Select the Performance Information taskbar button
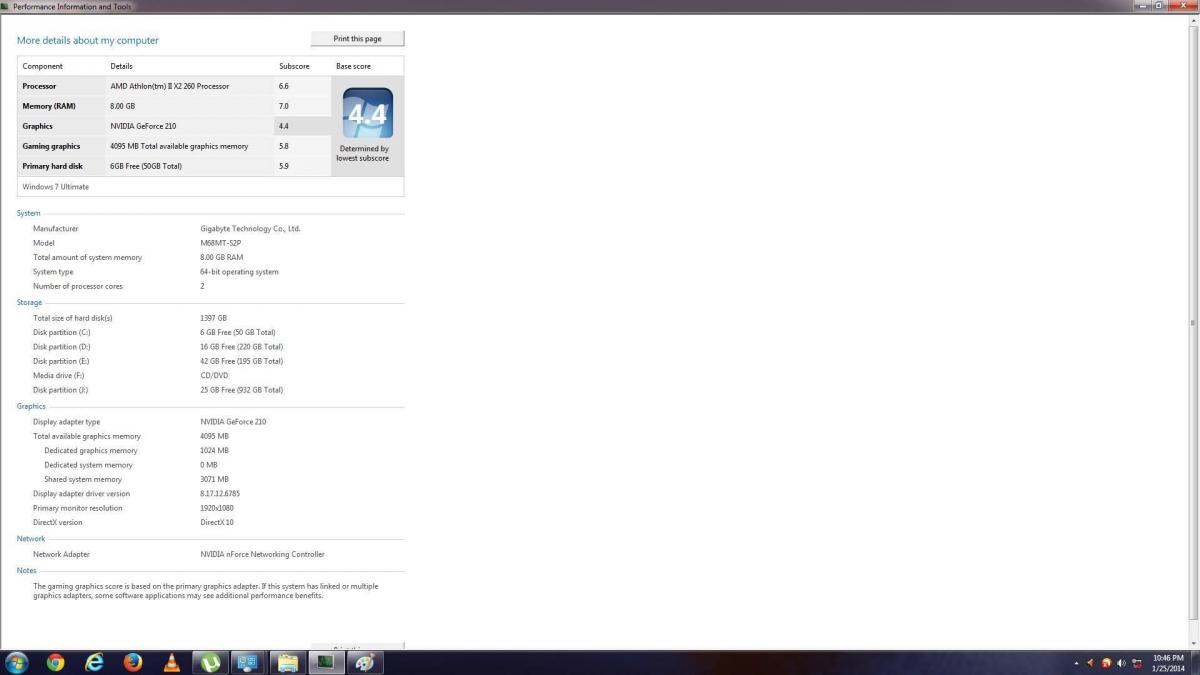 326,662
